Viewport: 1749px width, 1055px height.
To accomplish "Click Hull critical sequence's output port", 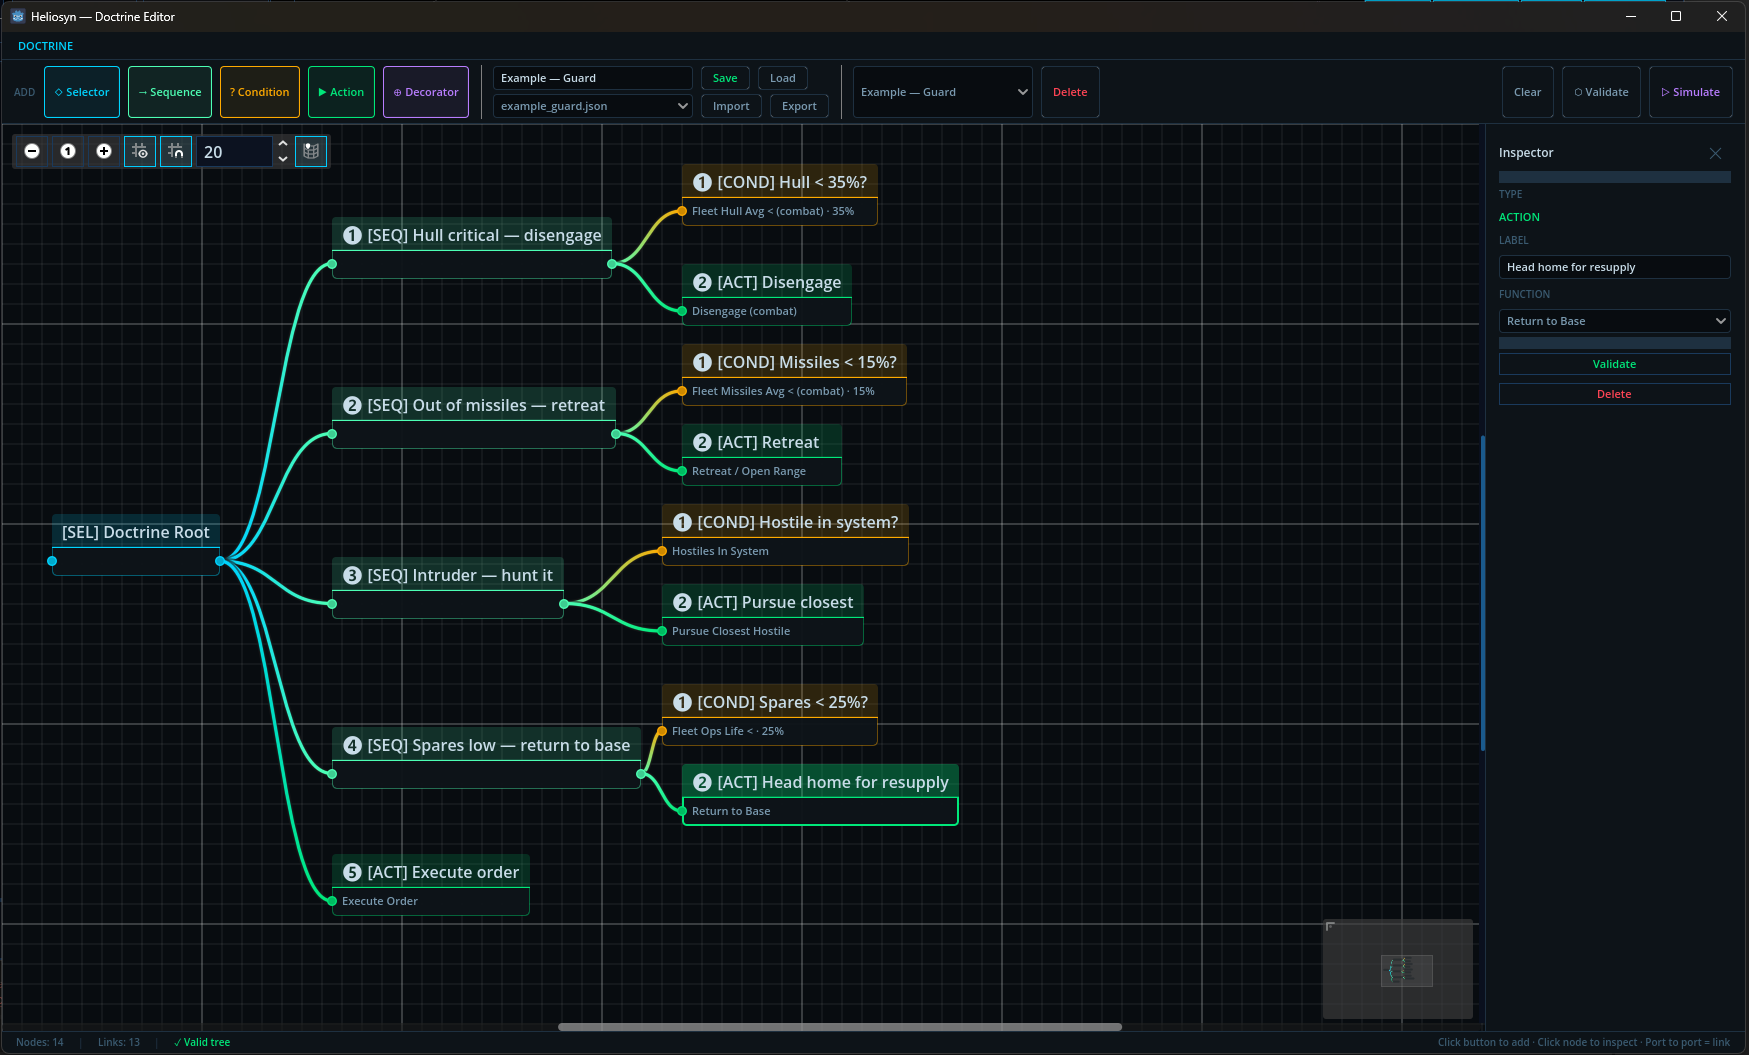I will [612, 264].
